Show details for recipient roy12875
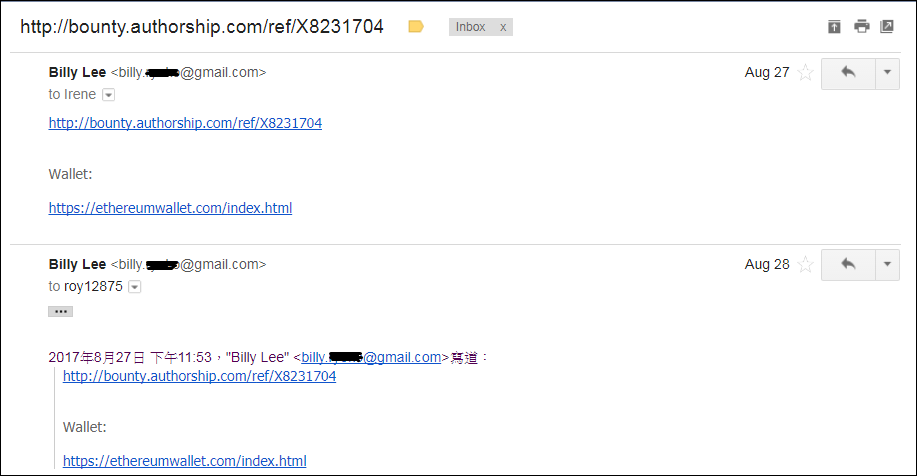The height and width of the screenshot is (476, 917). pyautogui.click(x=135, y=287)
